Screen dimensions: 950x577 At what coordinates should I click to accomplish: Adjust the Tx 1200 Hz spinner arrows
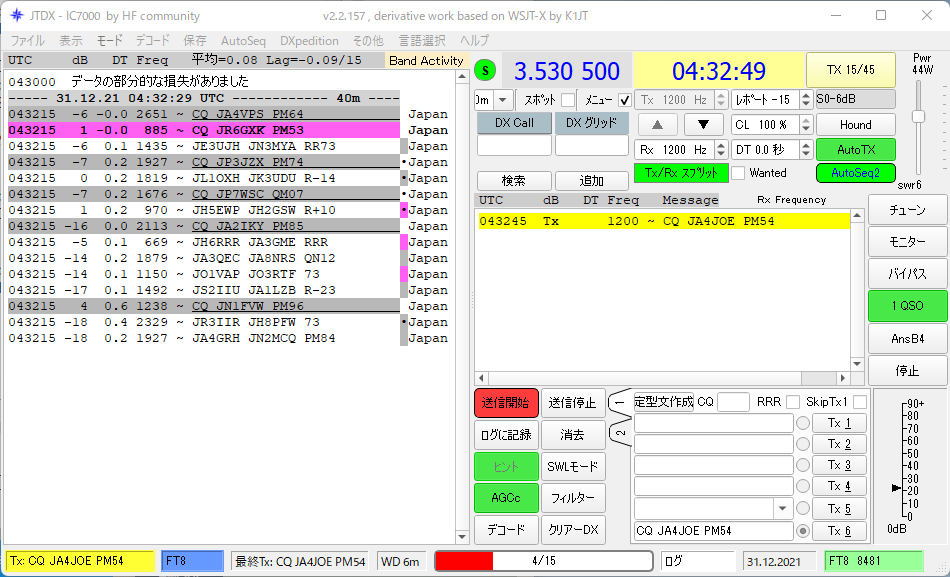(x=721, y=99)
